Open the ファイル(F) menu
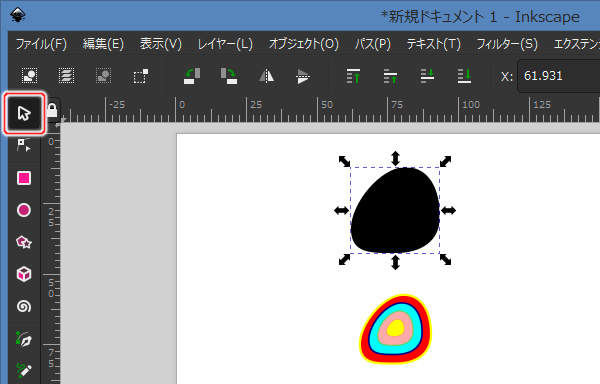The image size is (600, 384). (x=41, y=44)
